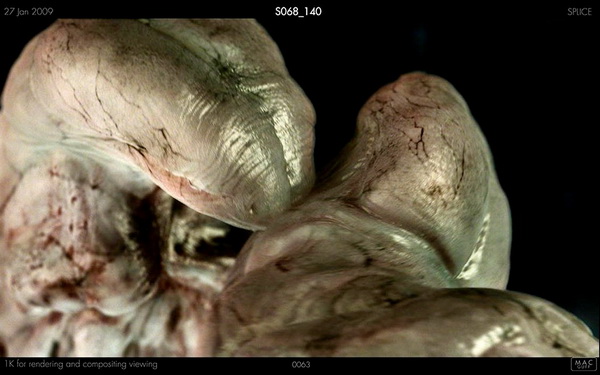600x375 pixels.
Task: Click the dark background below the right digit
Action: [x=551, y=249]
